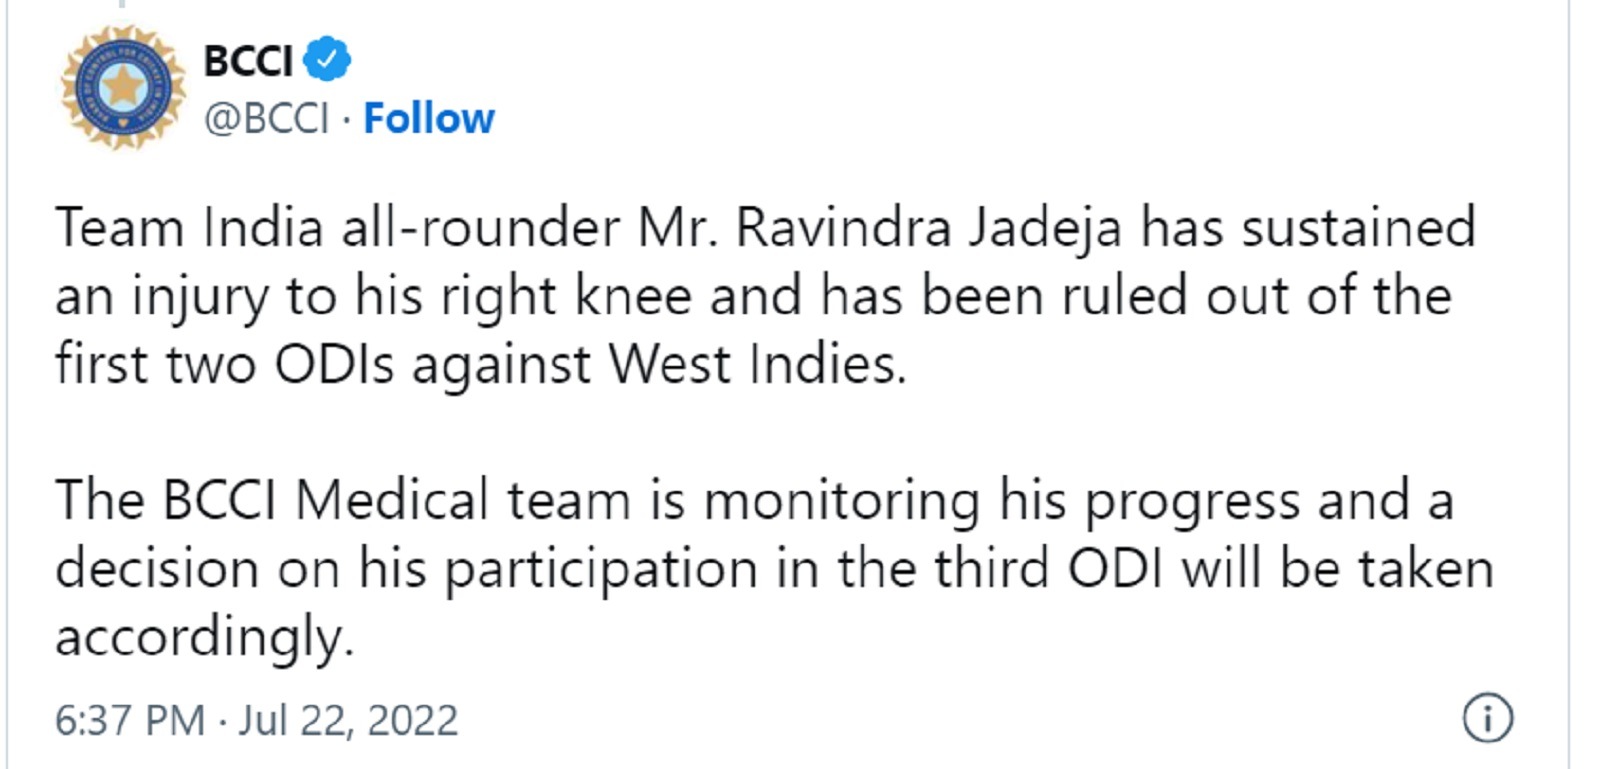The width and height of the screenshot is (1600, 769).
Task: Click the 6:37 PM timestamp
Action: pos(130,720)
